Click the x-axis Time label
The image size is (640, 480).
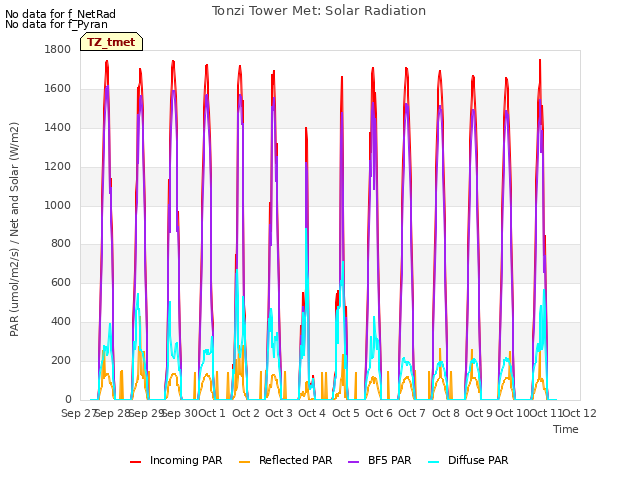click(x=566, y=429)
